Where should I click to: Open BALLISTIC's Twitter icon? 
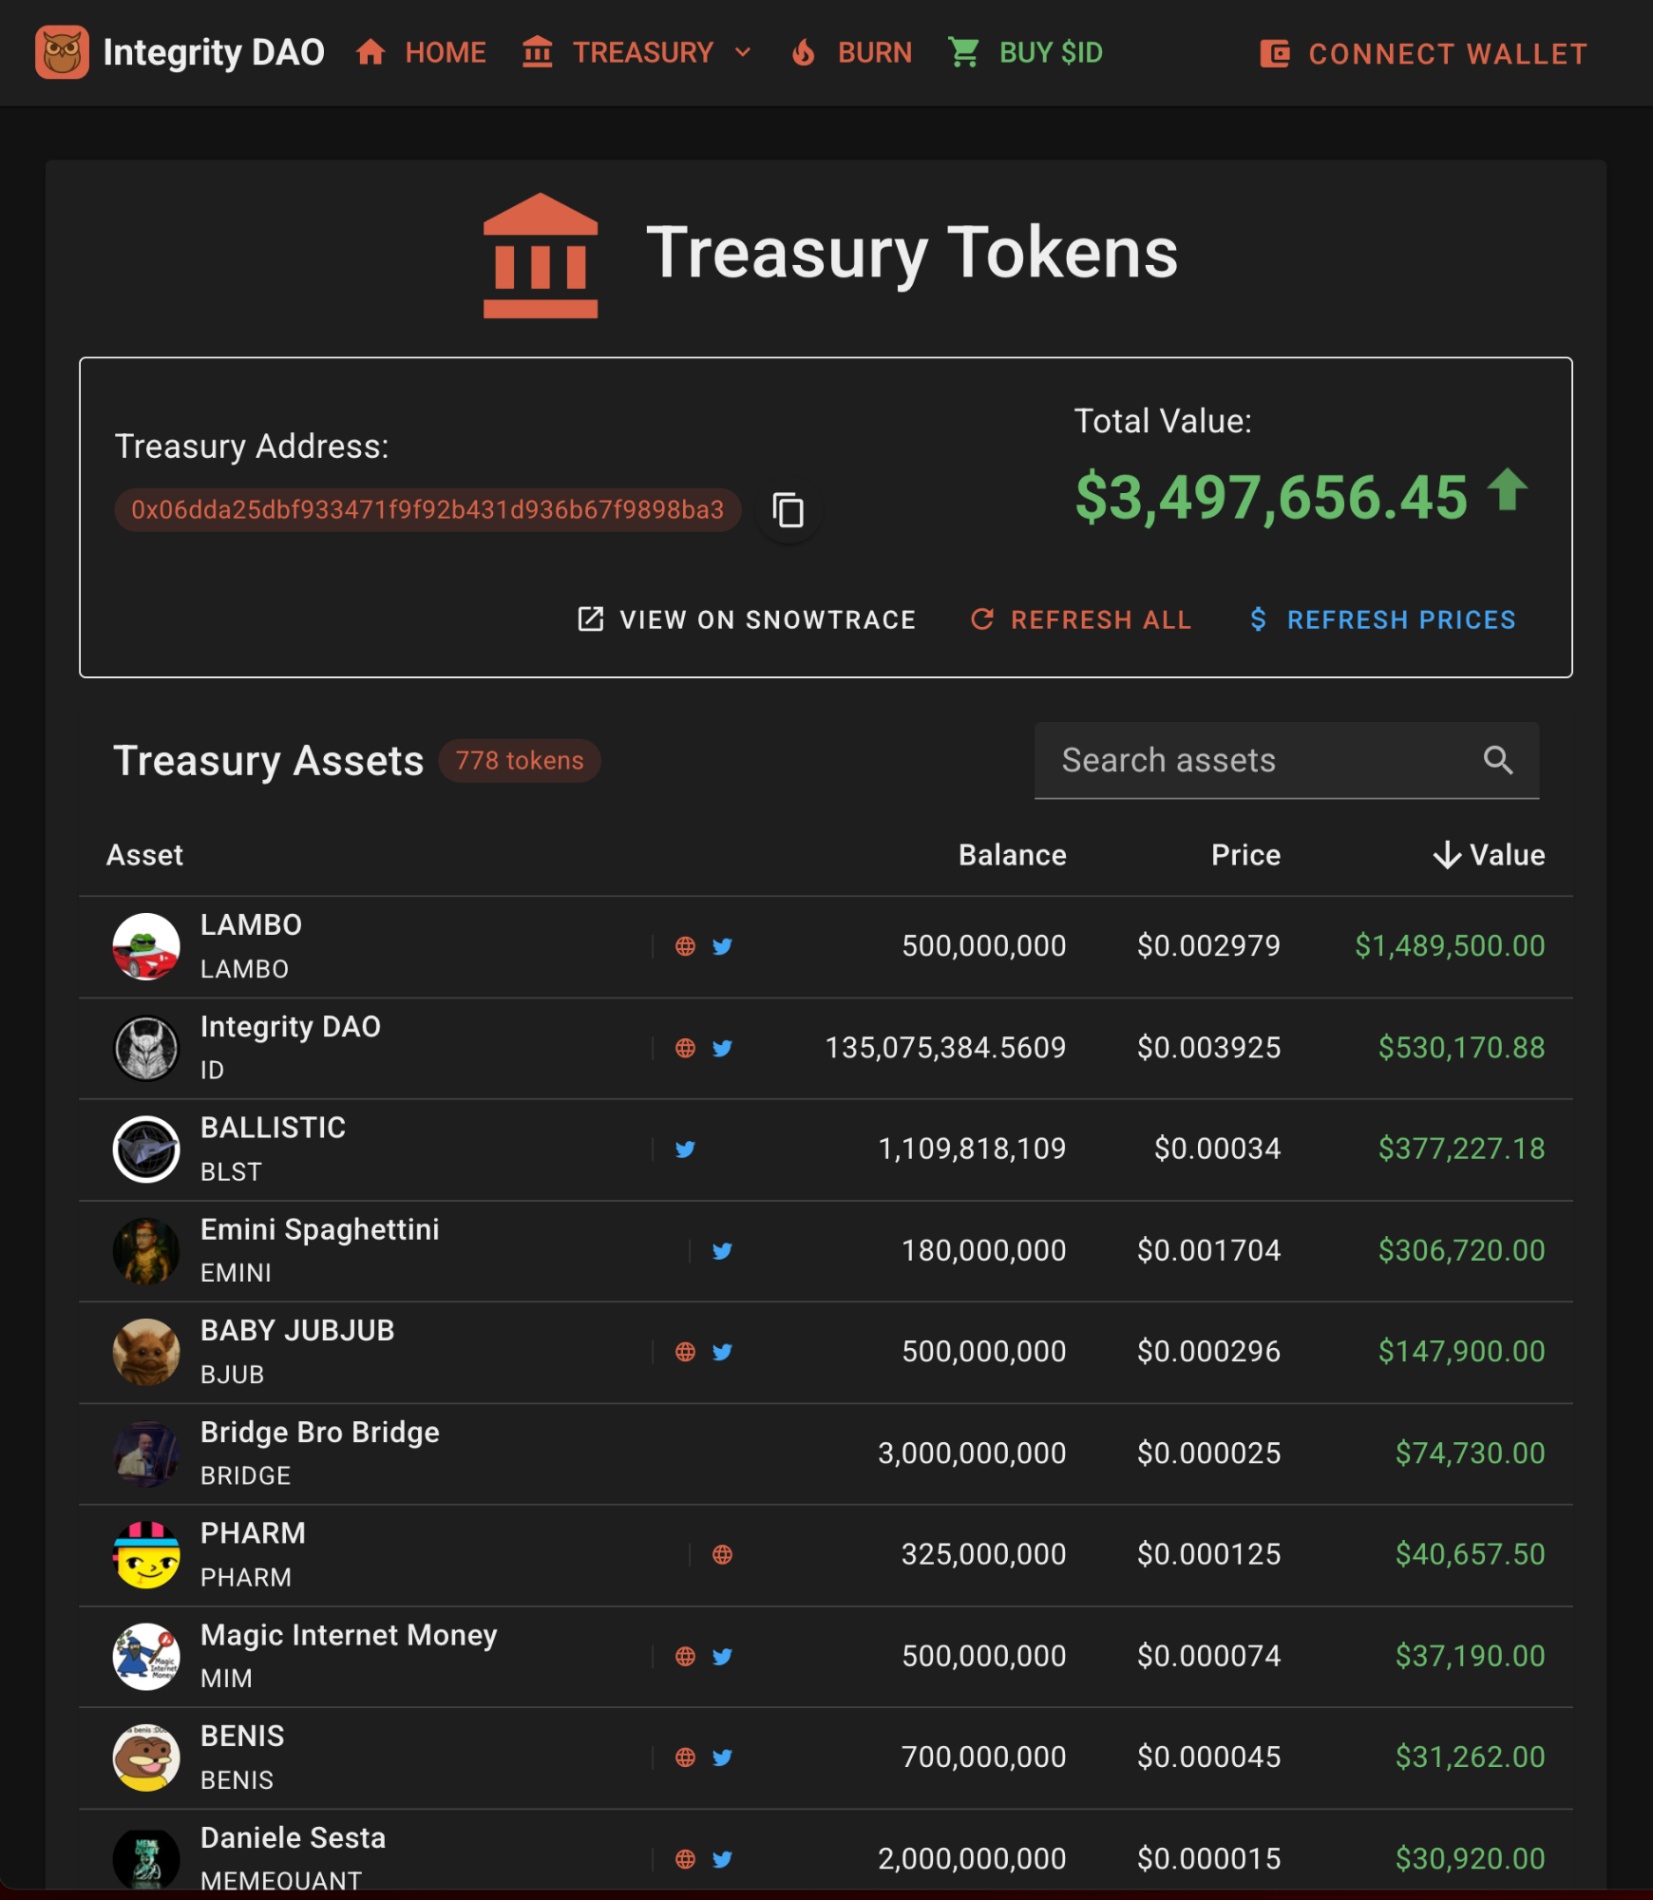[685, 1149]
